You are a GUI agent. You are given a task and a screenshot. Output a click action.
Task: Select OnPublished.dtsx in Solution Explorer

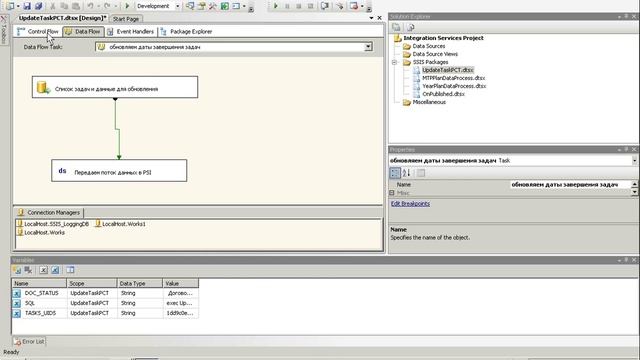coord(443,94)
